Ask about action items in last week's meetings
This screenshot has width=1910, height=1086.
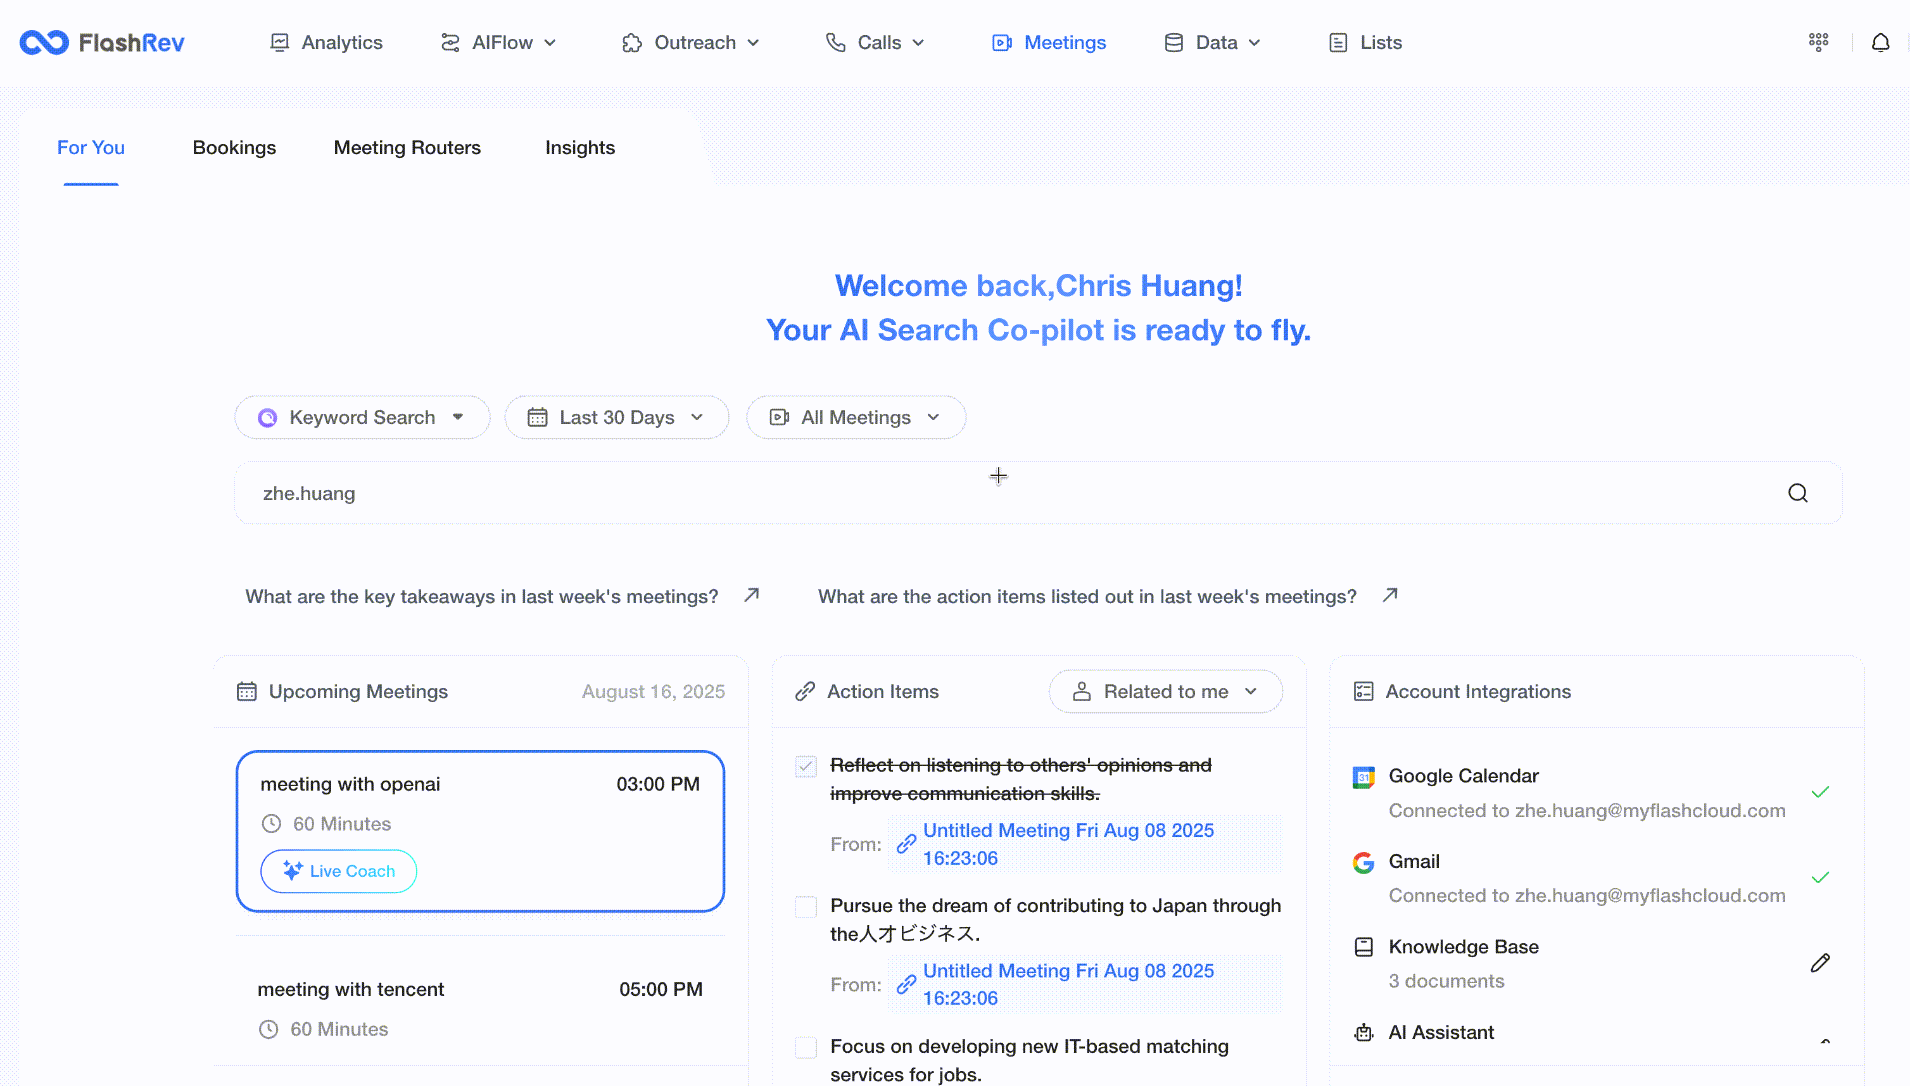(x=1087, y=596)
